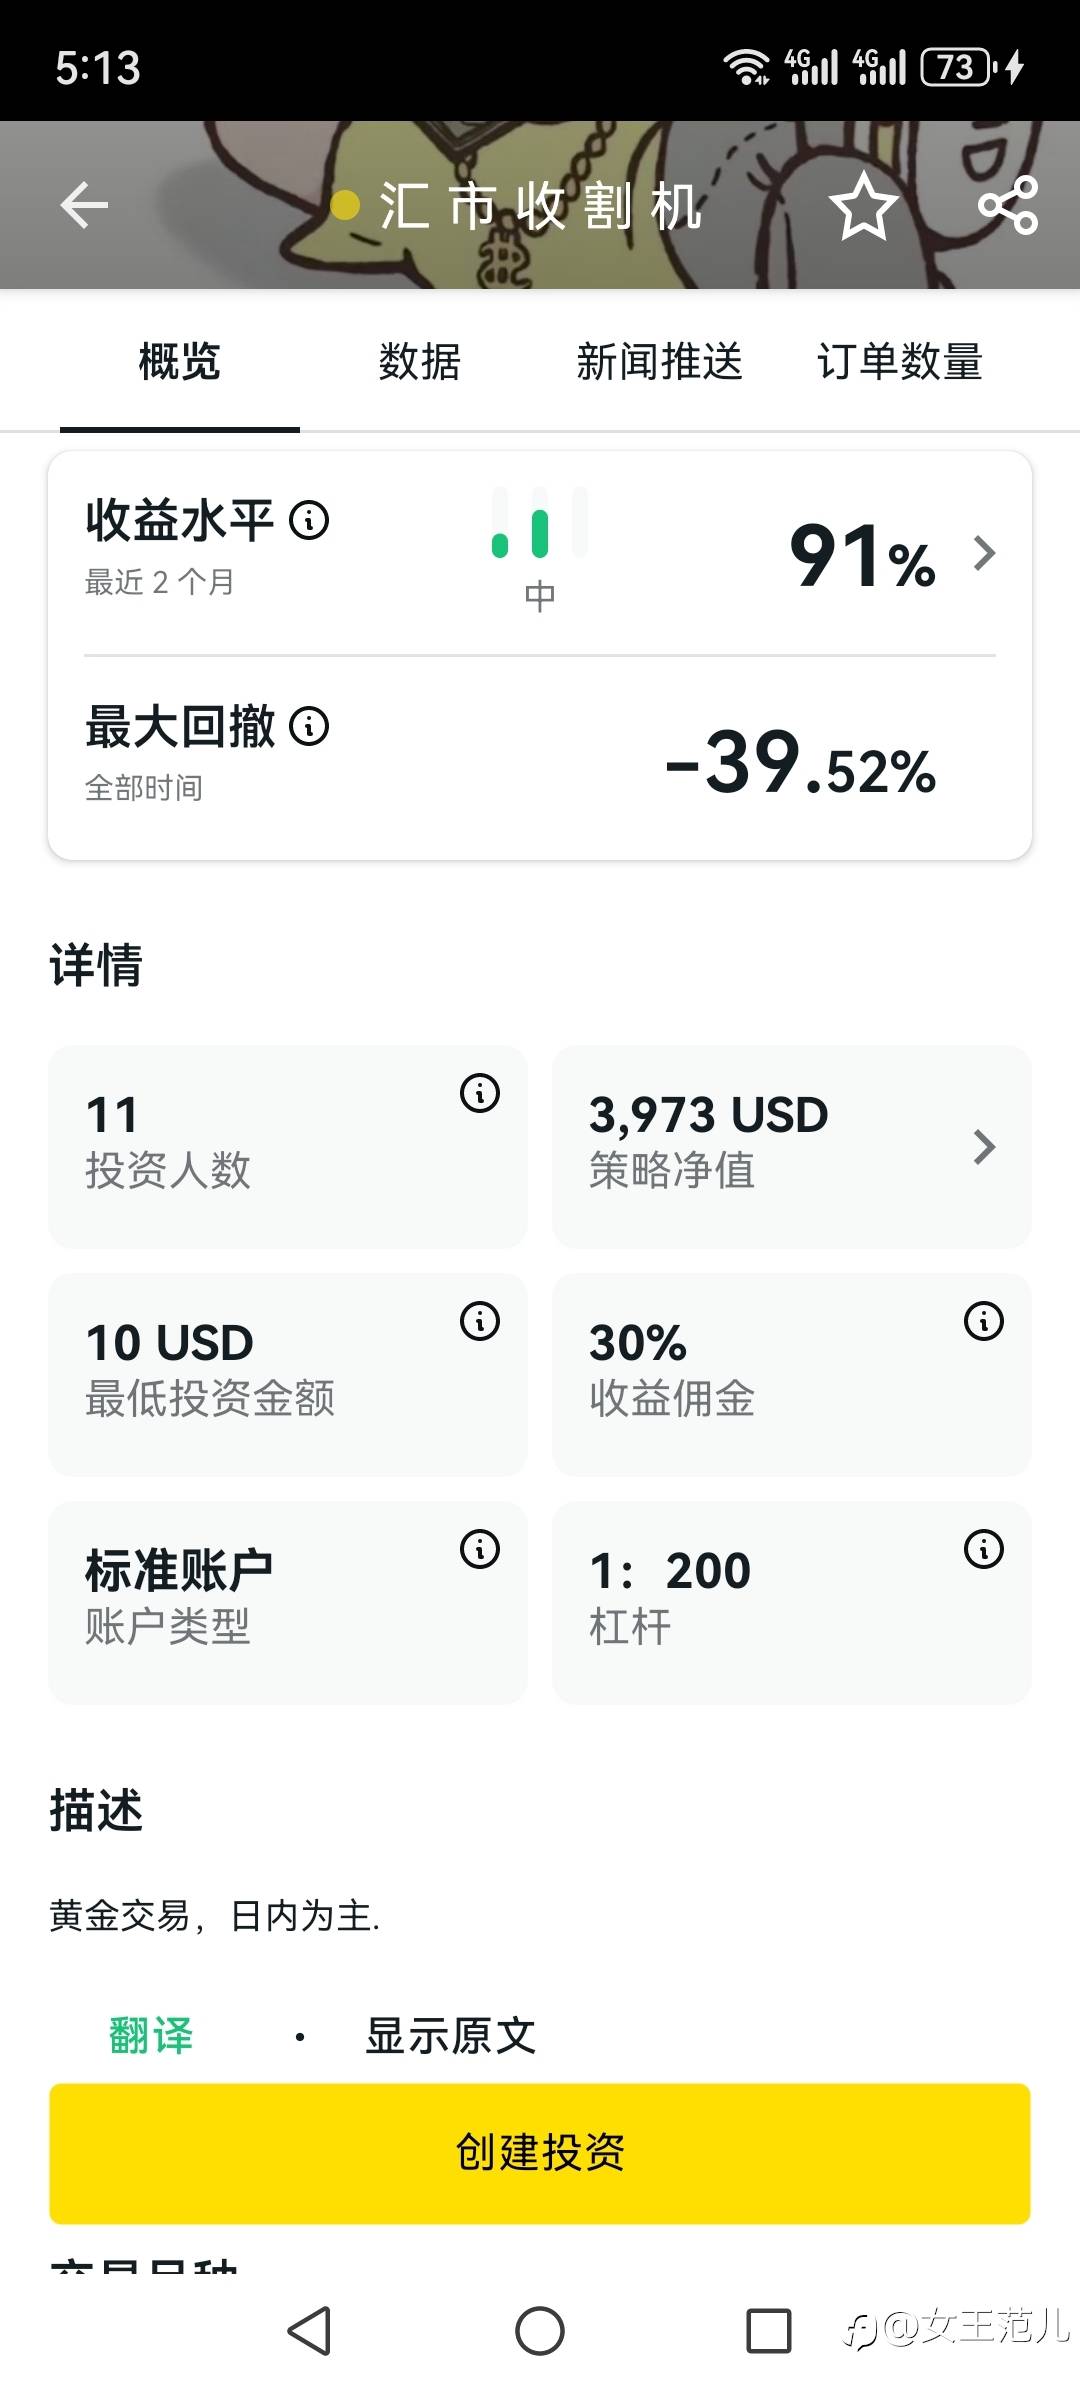
Task: Show info for 杠杆 card
Action: 984,1549
